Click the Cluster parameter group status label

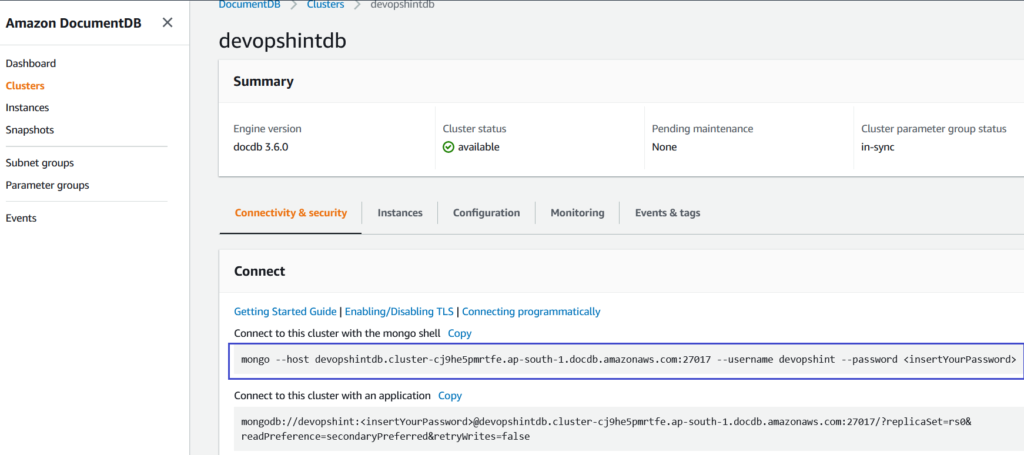click(934, 129)
